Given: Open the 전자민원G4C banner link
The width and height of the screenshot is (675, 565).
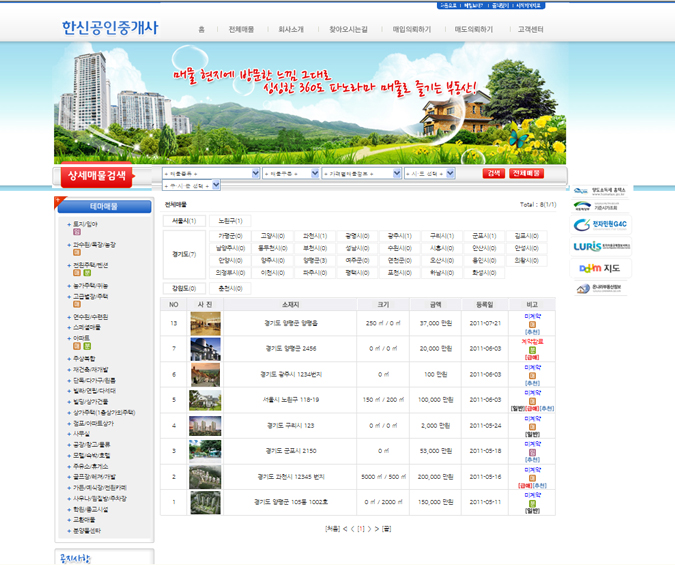Looking at the screenshot, I should point(601,225).
